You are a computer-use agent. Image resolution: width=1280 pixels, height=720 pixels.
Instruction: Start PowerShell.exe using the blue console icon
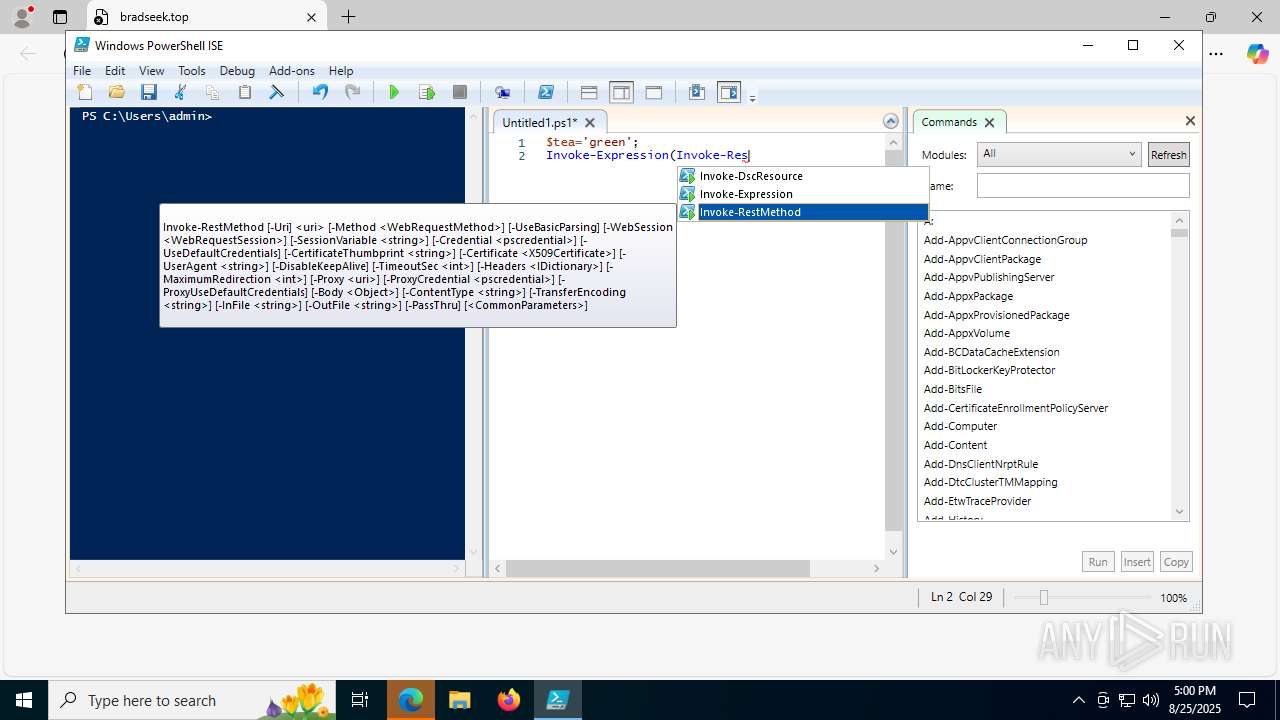click(x=546, y=92)
